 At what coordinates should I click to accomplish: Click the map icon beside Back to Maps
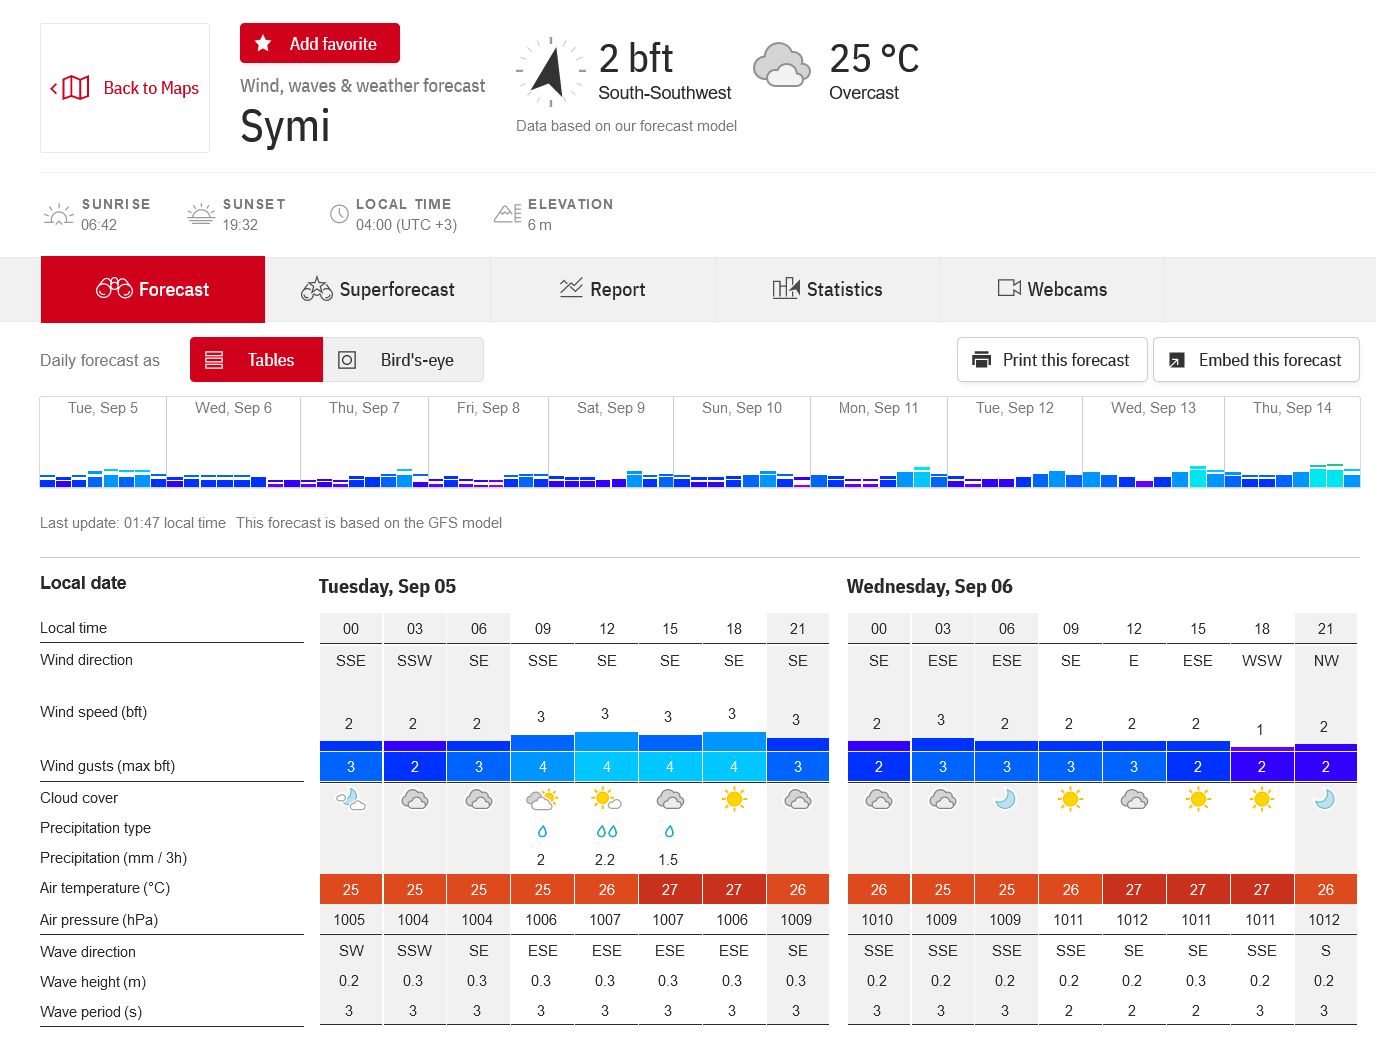click(76, 88)
